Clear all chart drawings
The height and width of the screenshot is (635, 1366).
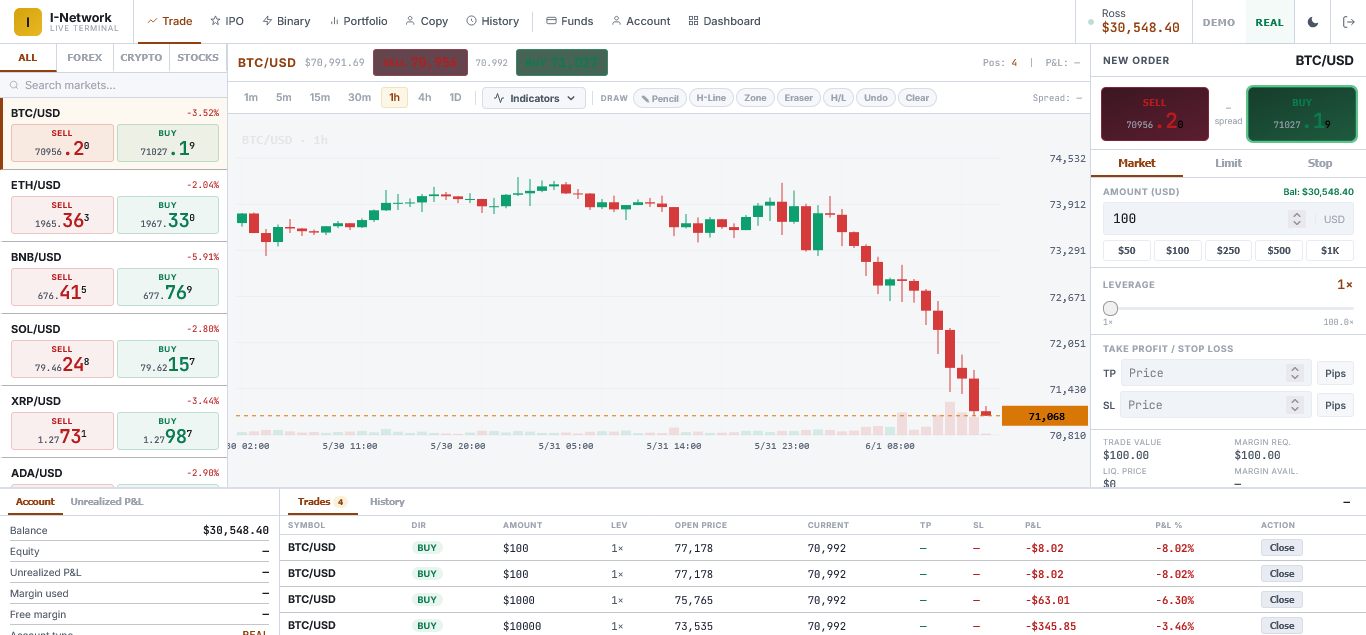(918, 98)
